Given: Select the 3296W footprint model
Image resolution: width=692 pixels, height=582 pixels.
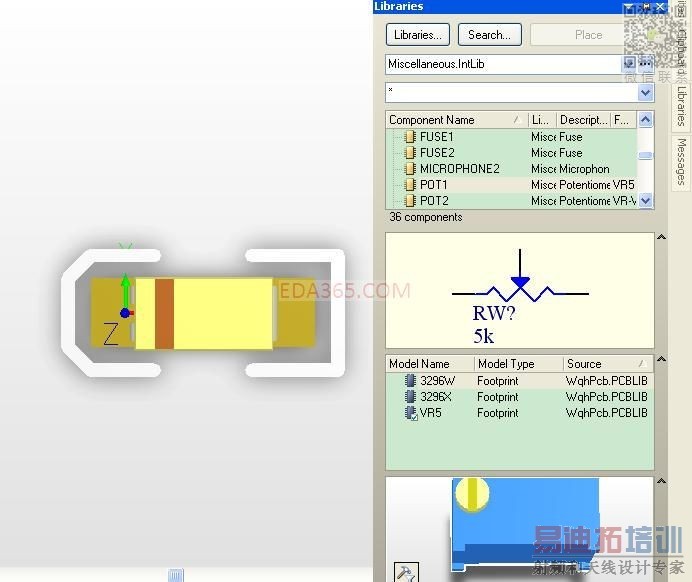Looking at the screenshot, I should (x=519, y=381).
